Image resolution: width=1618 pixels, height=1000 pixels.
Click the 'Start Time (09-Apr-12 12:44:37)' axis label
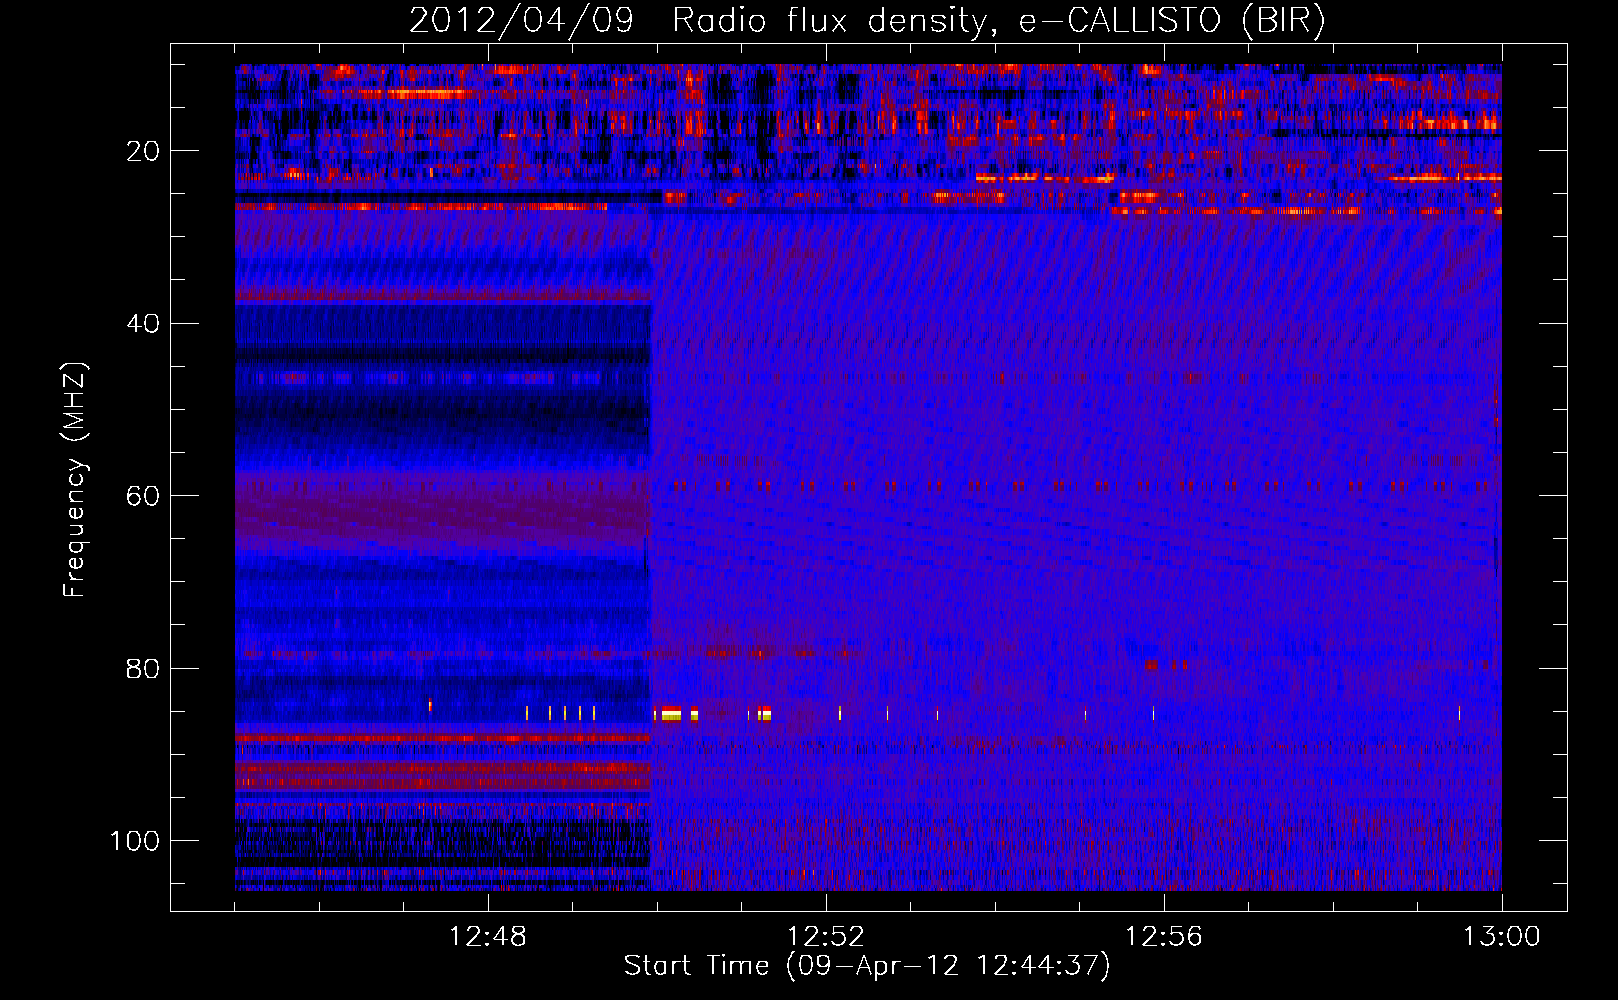click(x=867, y=966)
